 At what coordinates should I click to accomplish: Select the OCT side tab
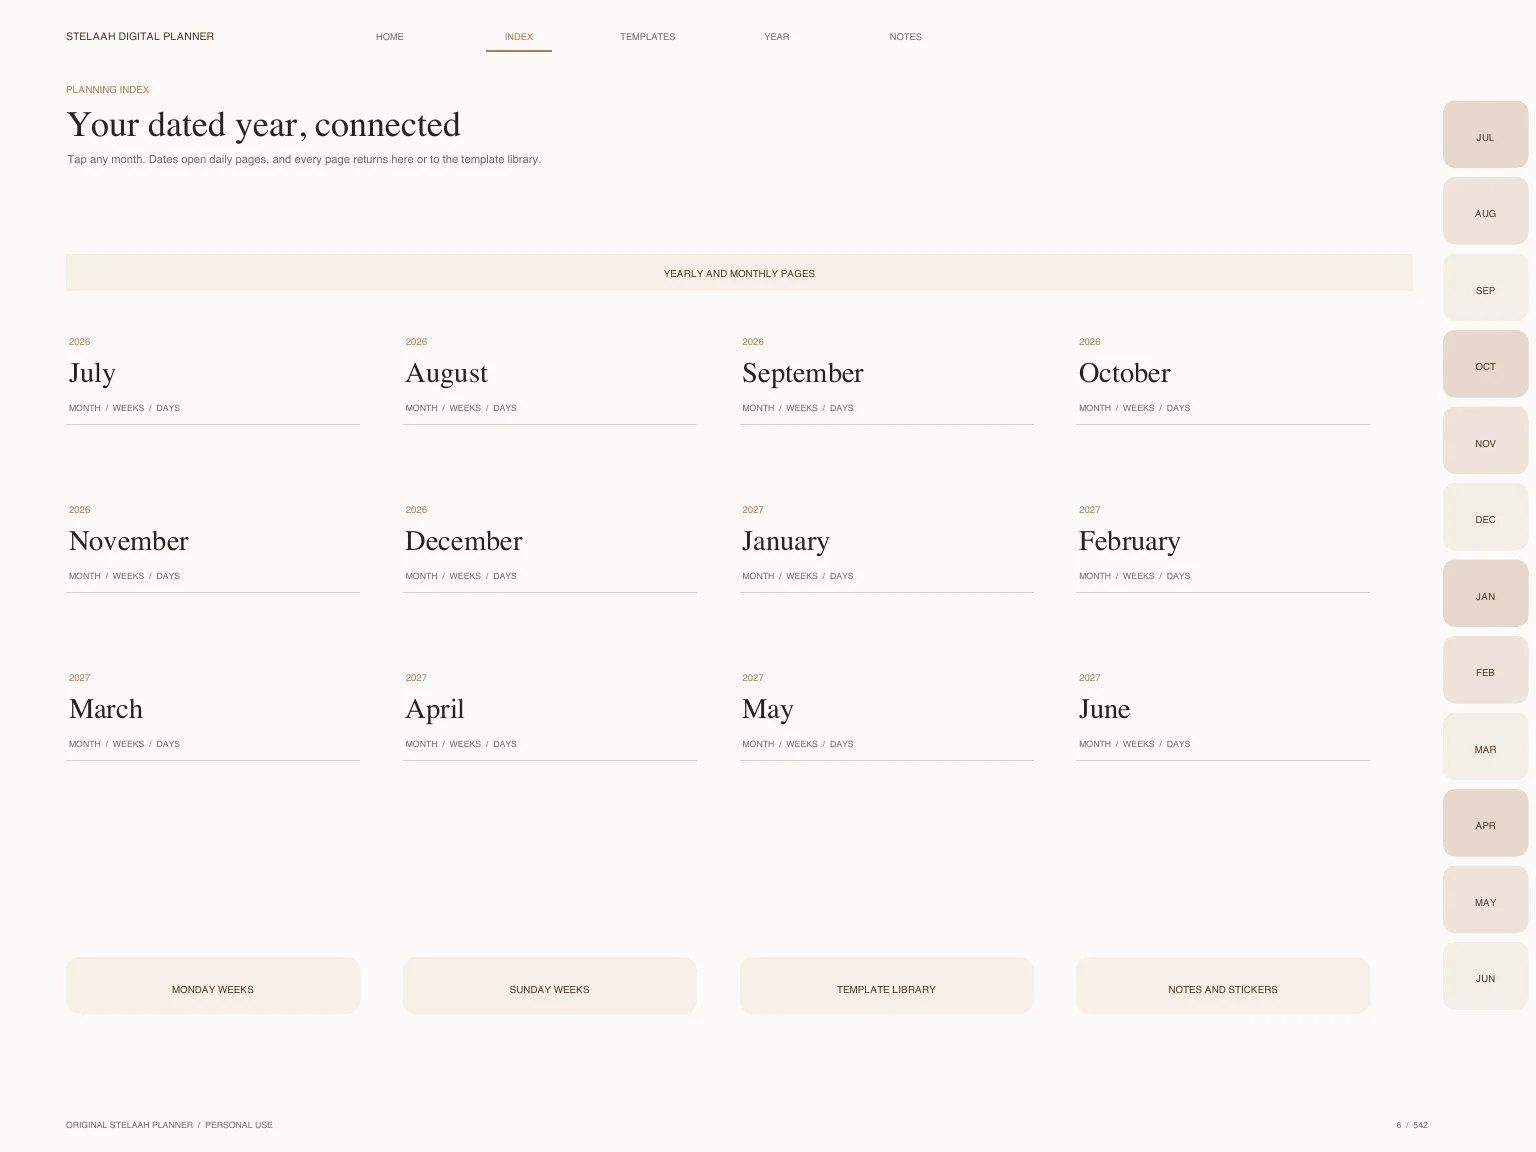(x=1485, y=364)
